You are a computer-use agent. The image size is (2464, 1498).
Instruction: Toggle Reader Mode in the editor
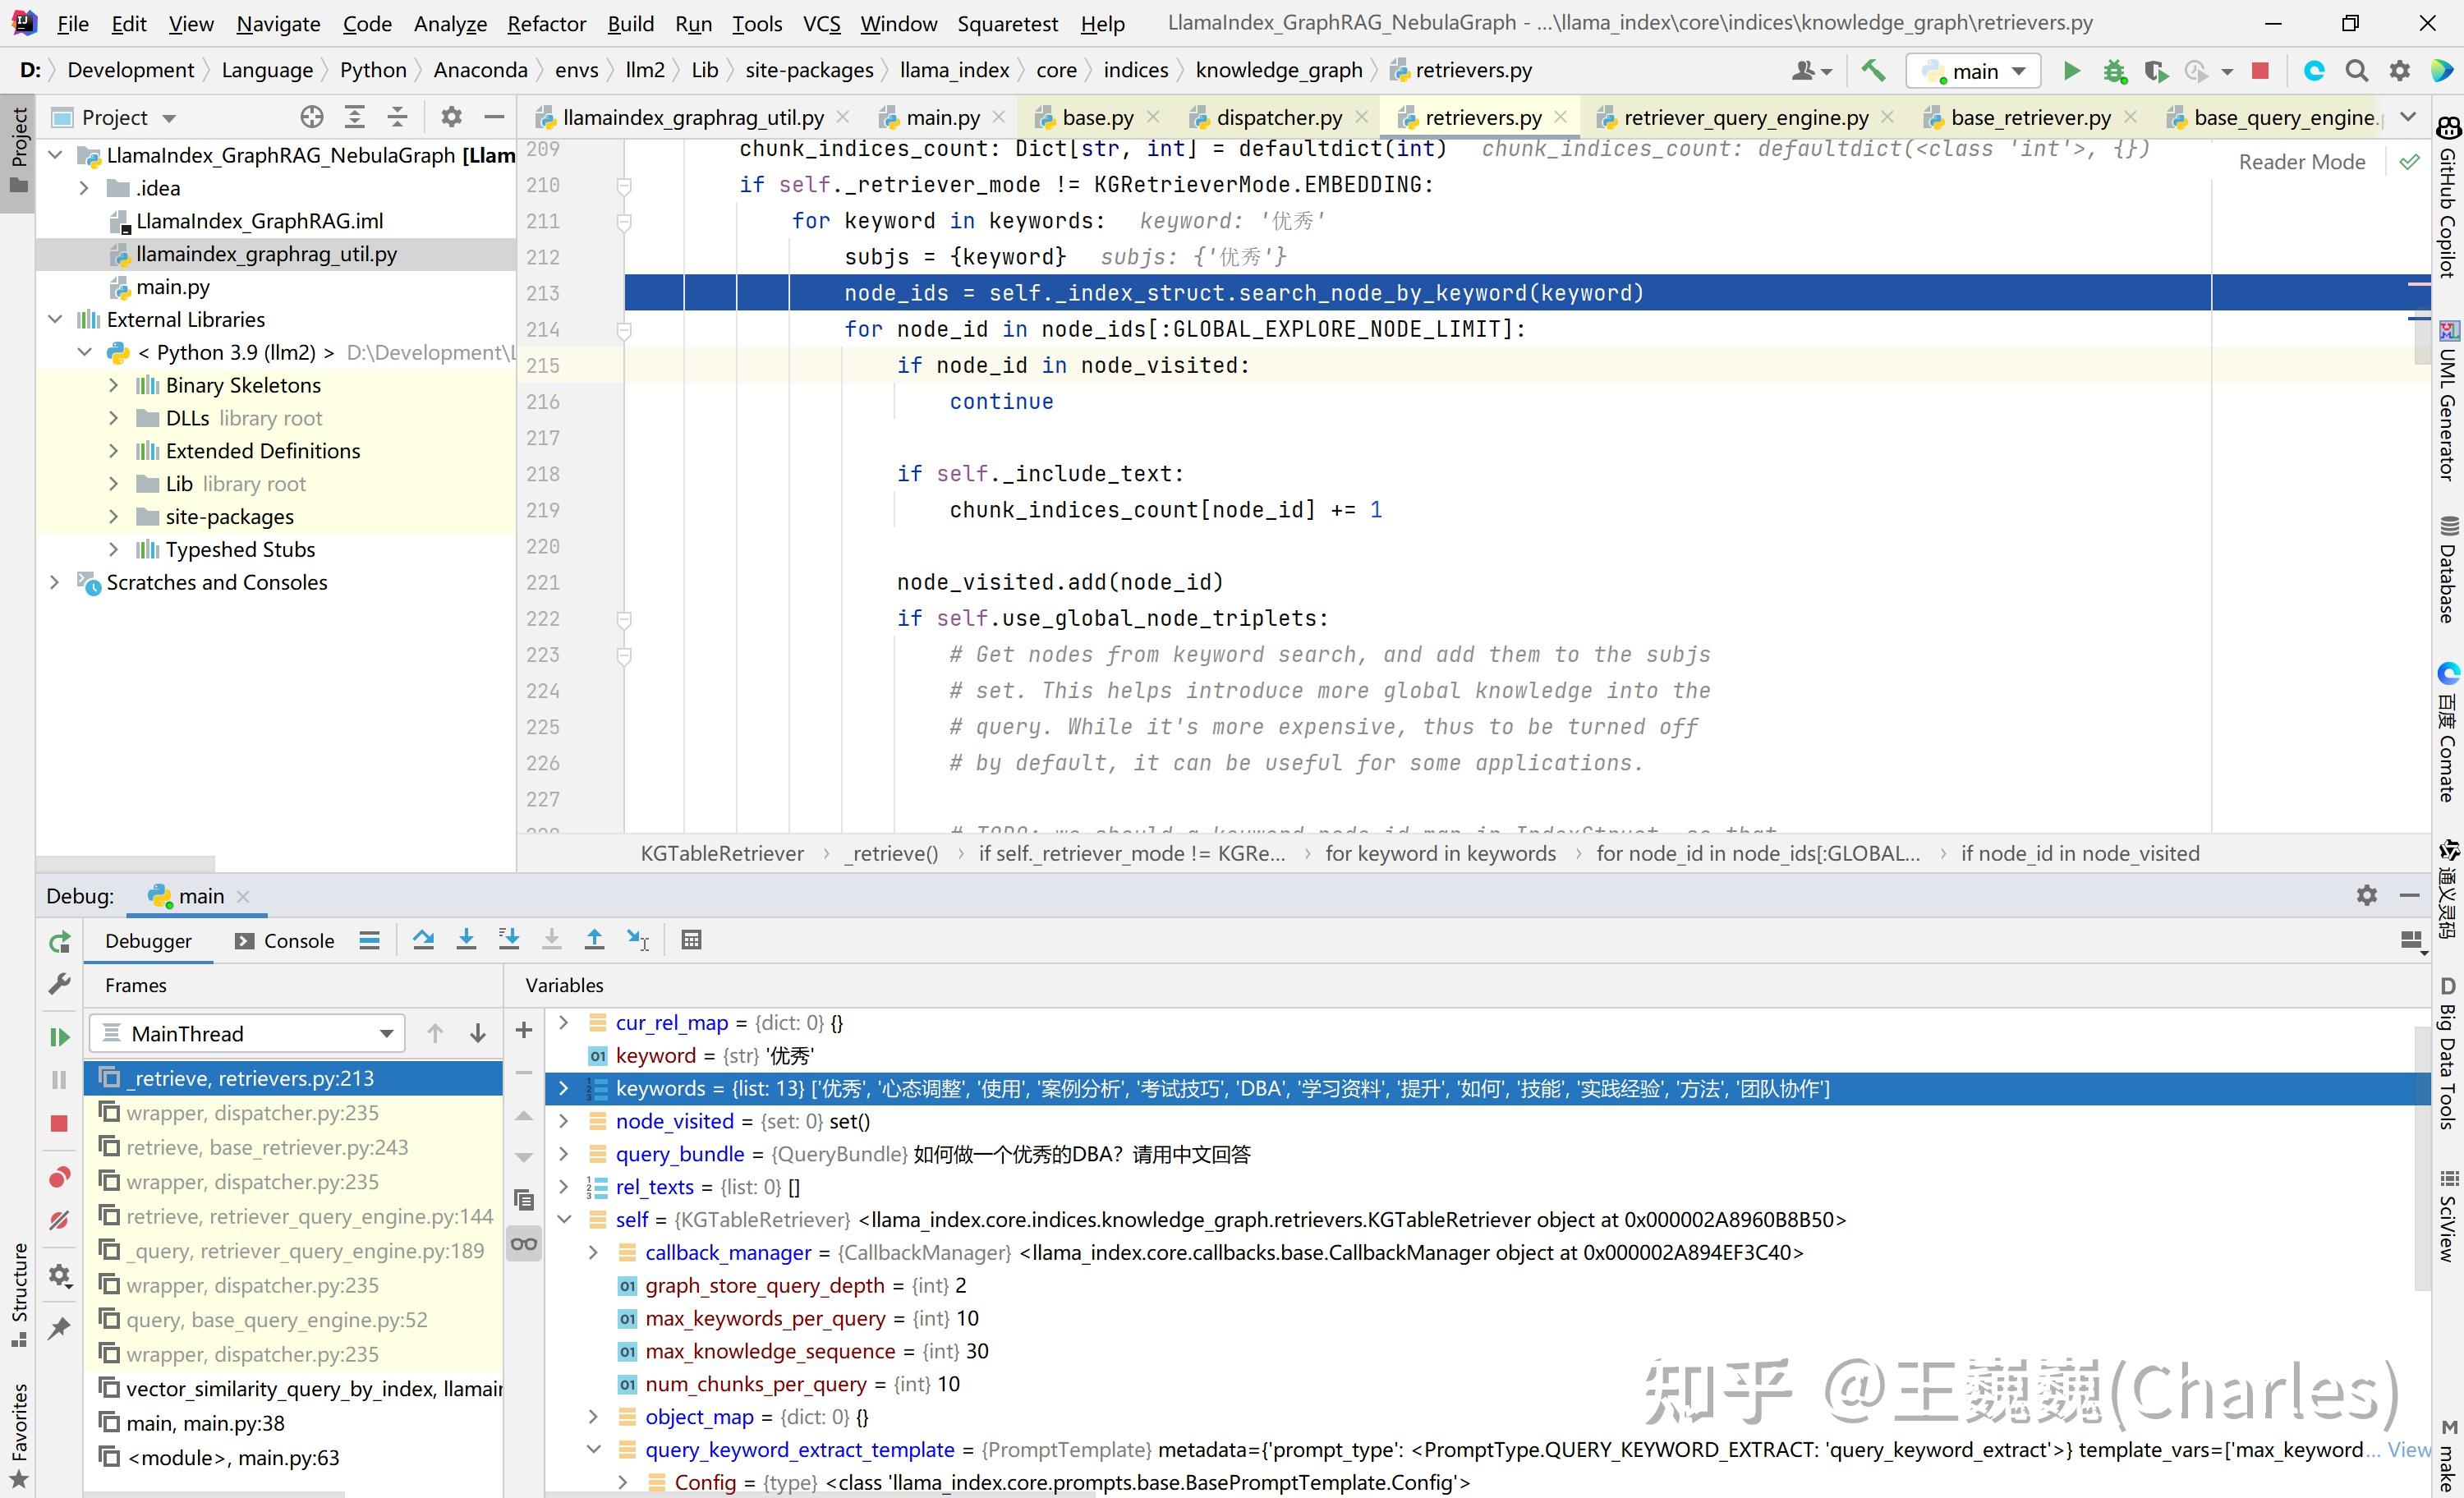[2301, 161]
